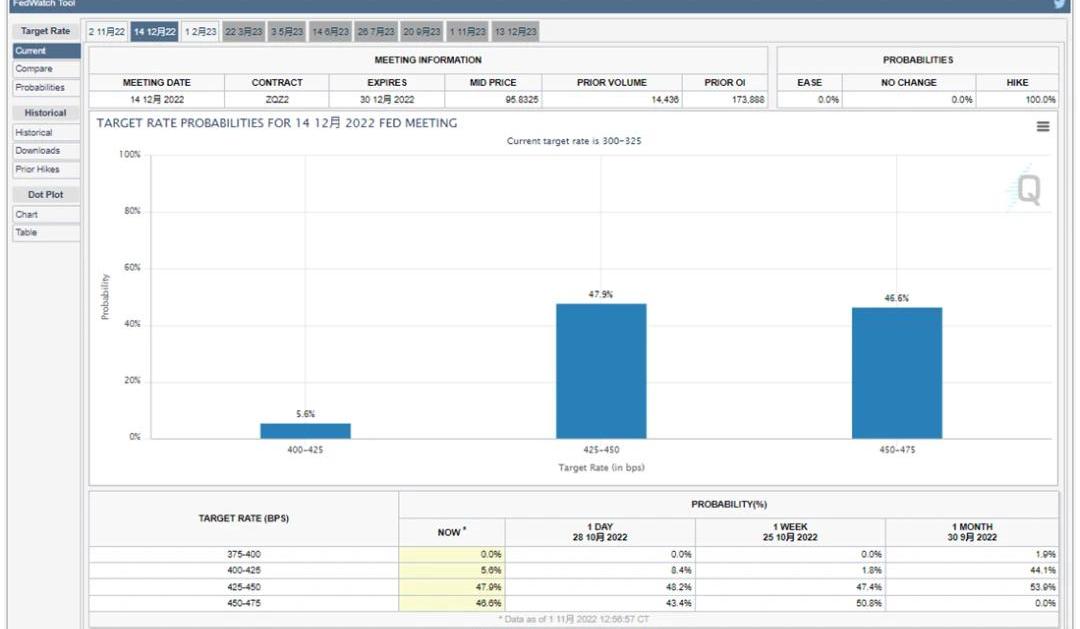This screenshot has height=629, width=1080.
Task: Choose the 14 6月23 meeting tab
Action: 331,32
